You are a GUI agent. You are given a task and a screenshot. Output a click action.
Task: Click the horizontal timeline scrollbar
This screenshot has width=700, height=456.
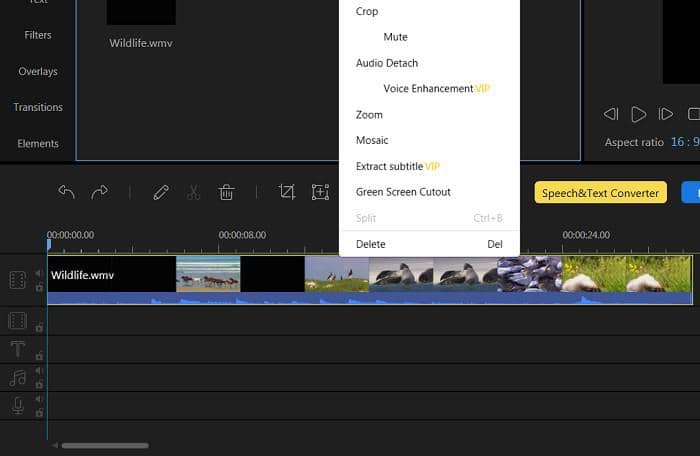pos(105,445)
